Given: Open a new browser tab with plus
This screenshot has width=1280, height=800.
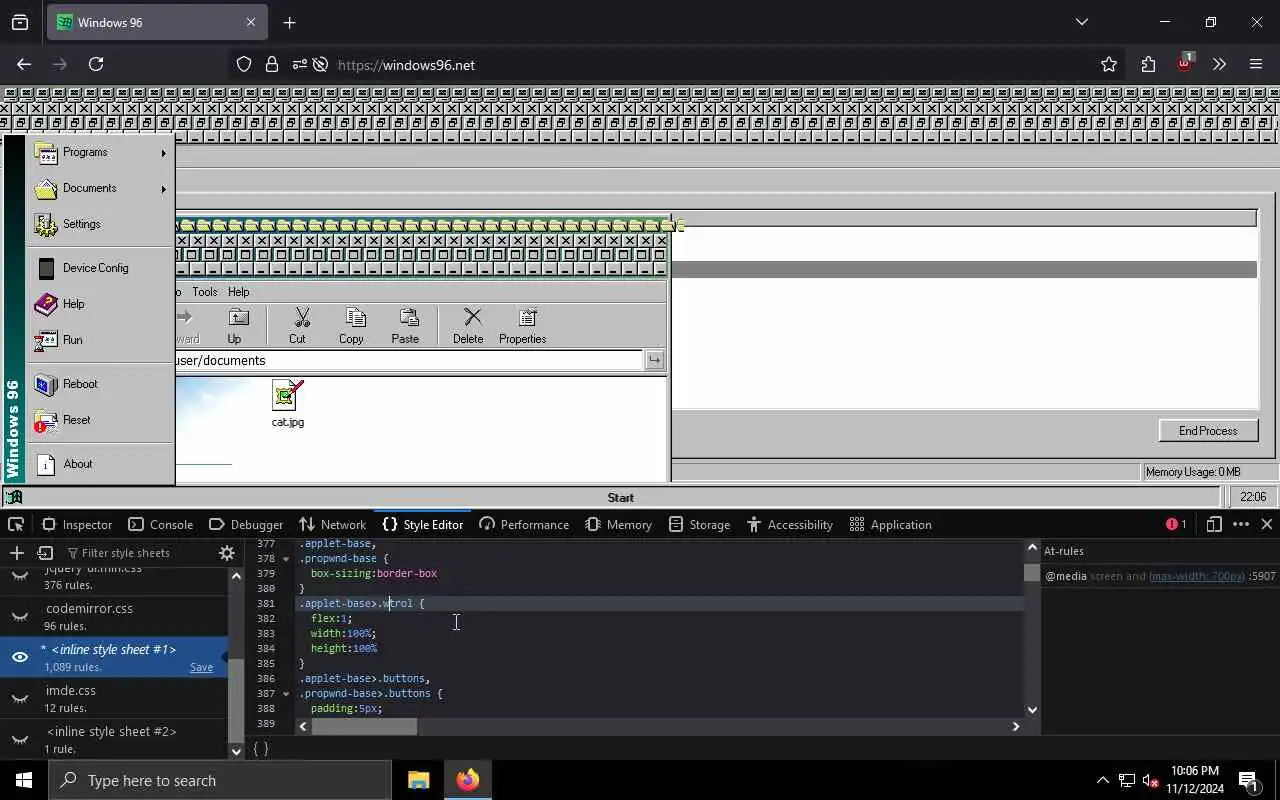Looking at the screenshot, I should 289,22.
